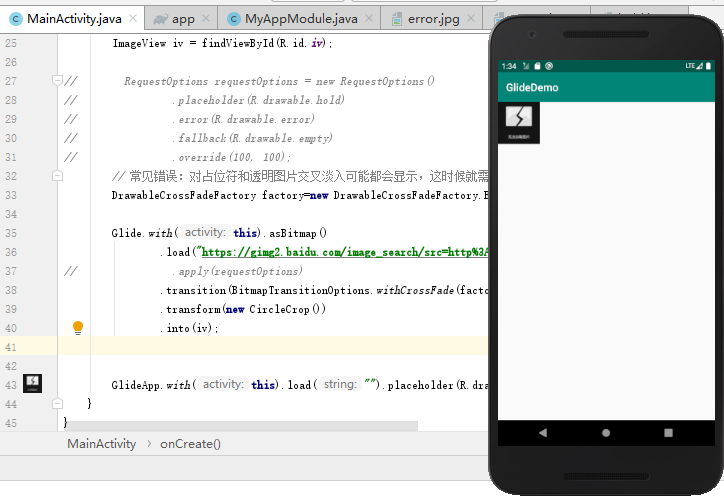
Task: Switch to the MainActivity.java tab
Action: pyautogui.click(x=73, y=19)
